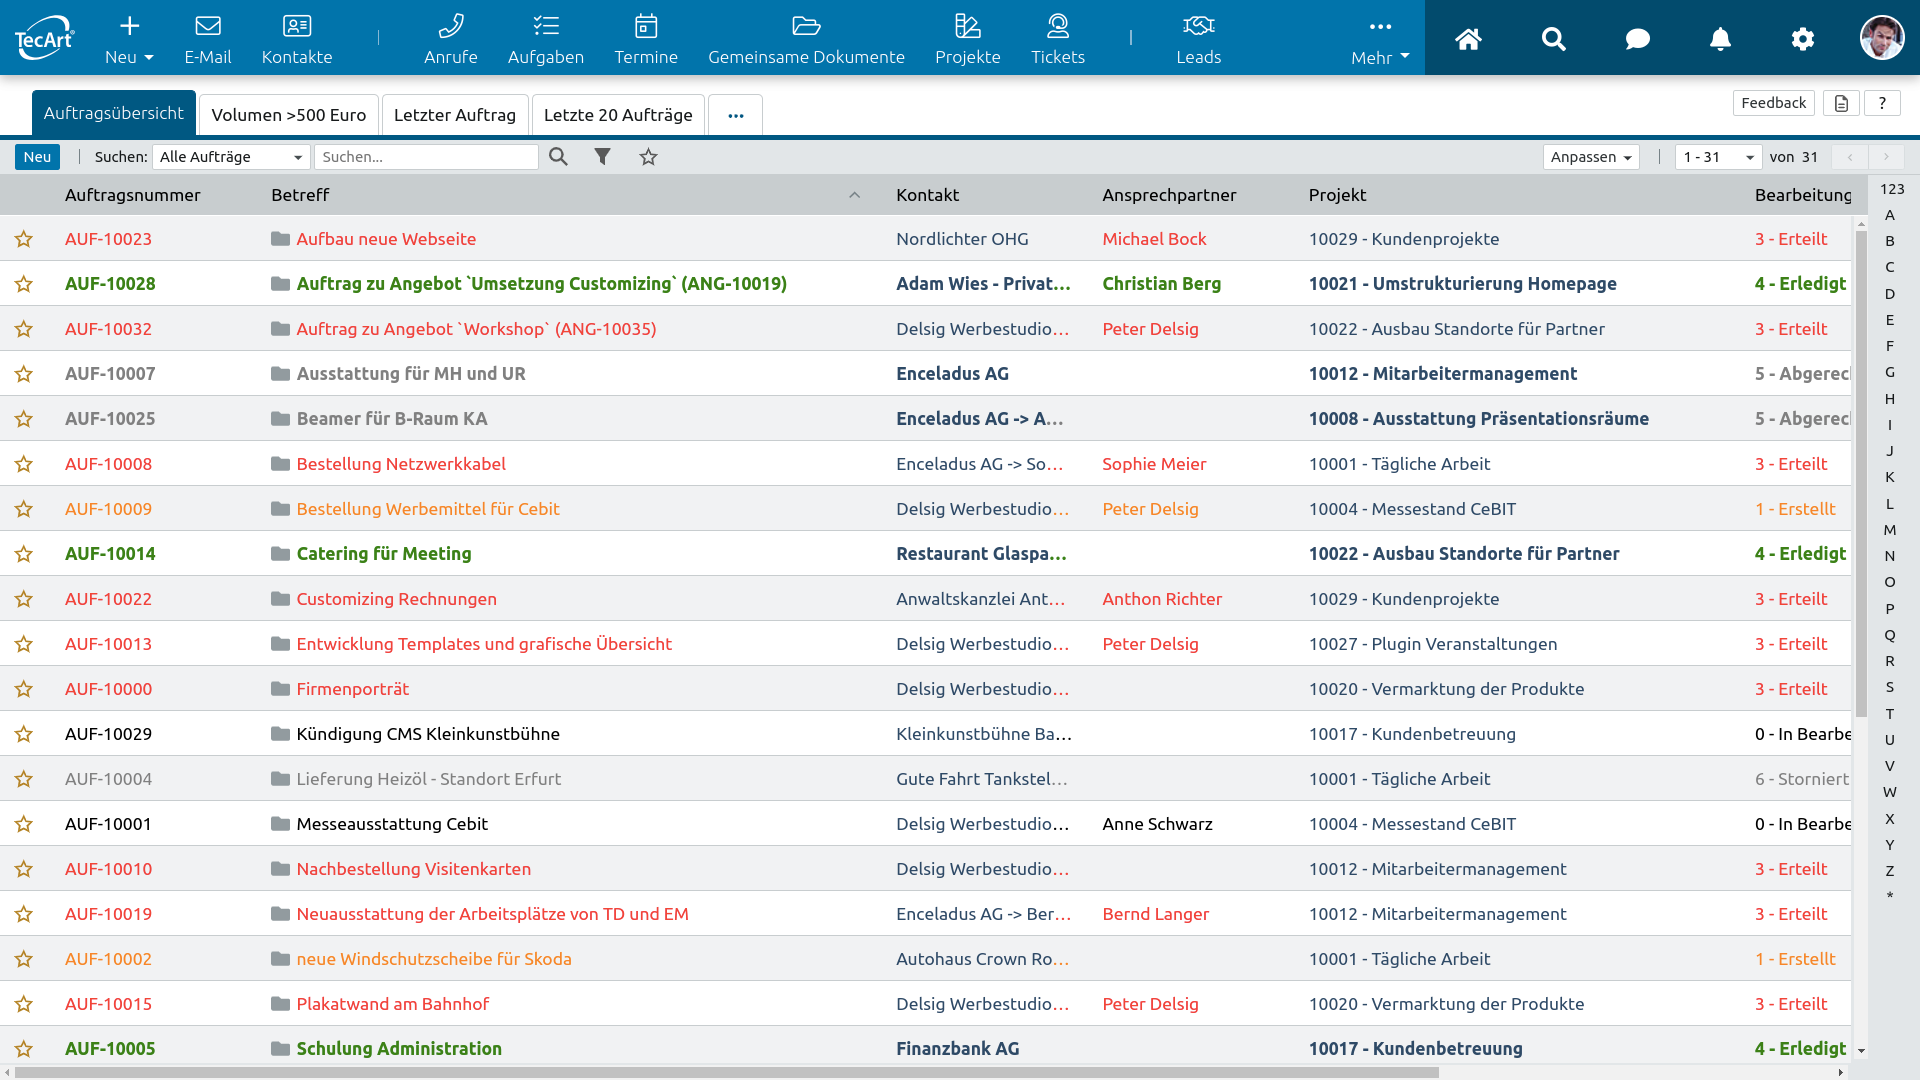Type in the Suchen search field
Screen dimensions: 1920x1080
(426, 157)
